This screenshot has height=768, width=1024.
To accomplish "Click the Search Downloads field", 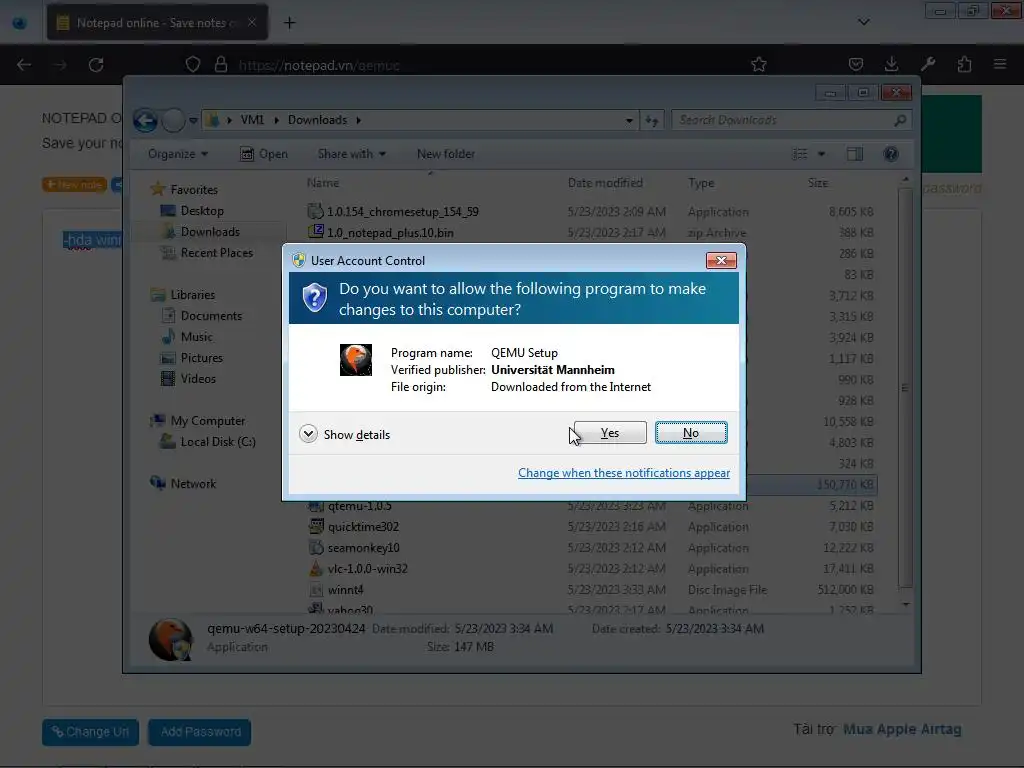I will (791, 120).
